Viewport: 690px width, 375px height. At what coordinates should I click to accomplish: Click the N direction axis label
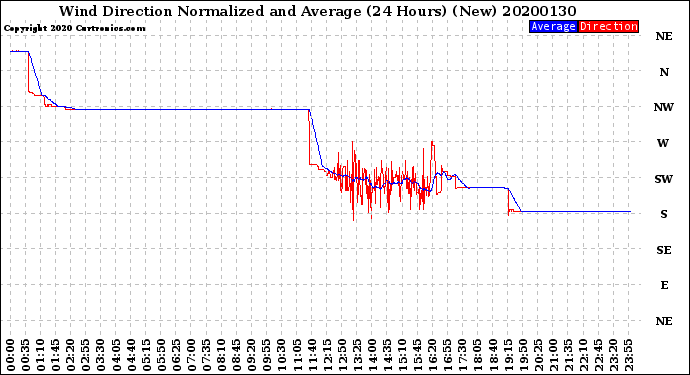coord(664,72)
